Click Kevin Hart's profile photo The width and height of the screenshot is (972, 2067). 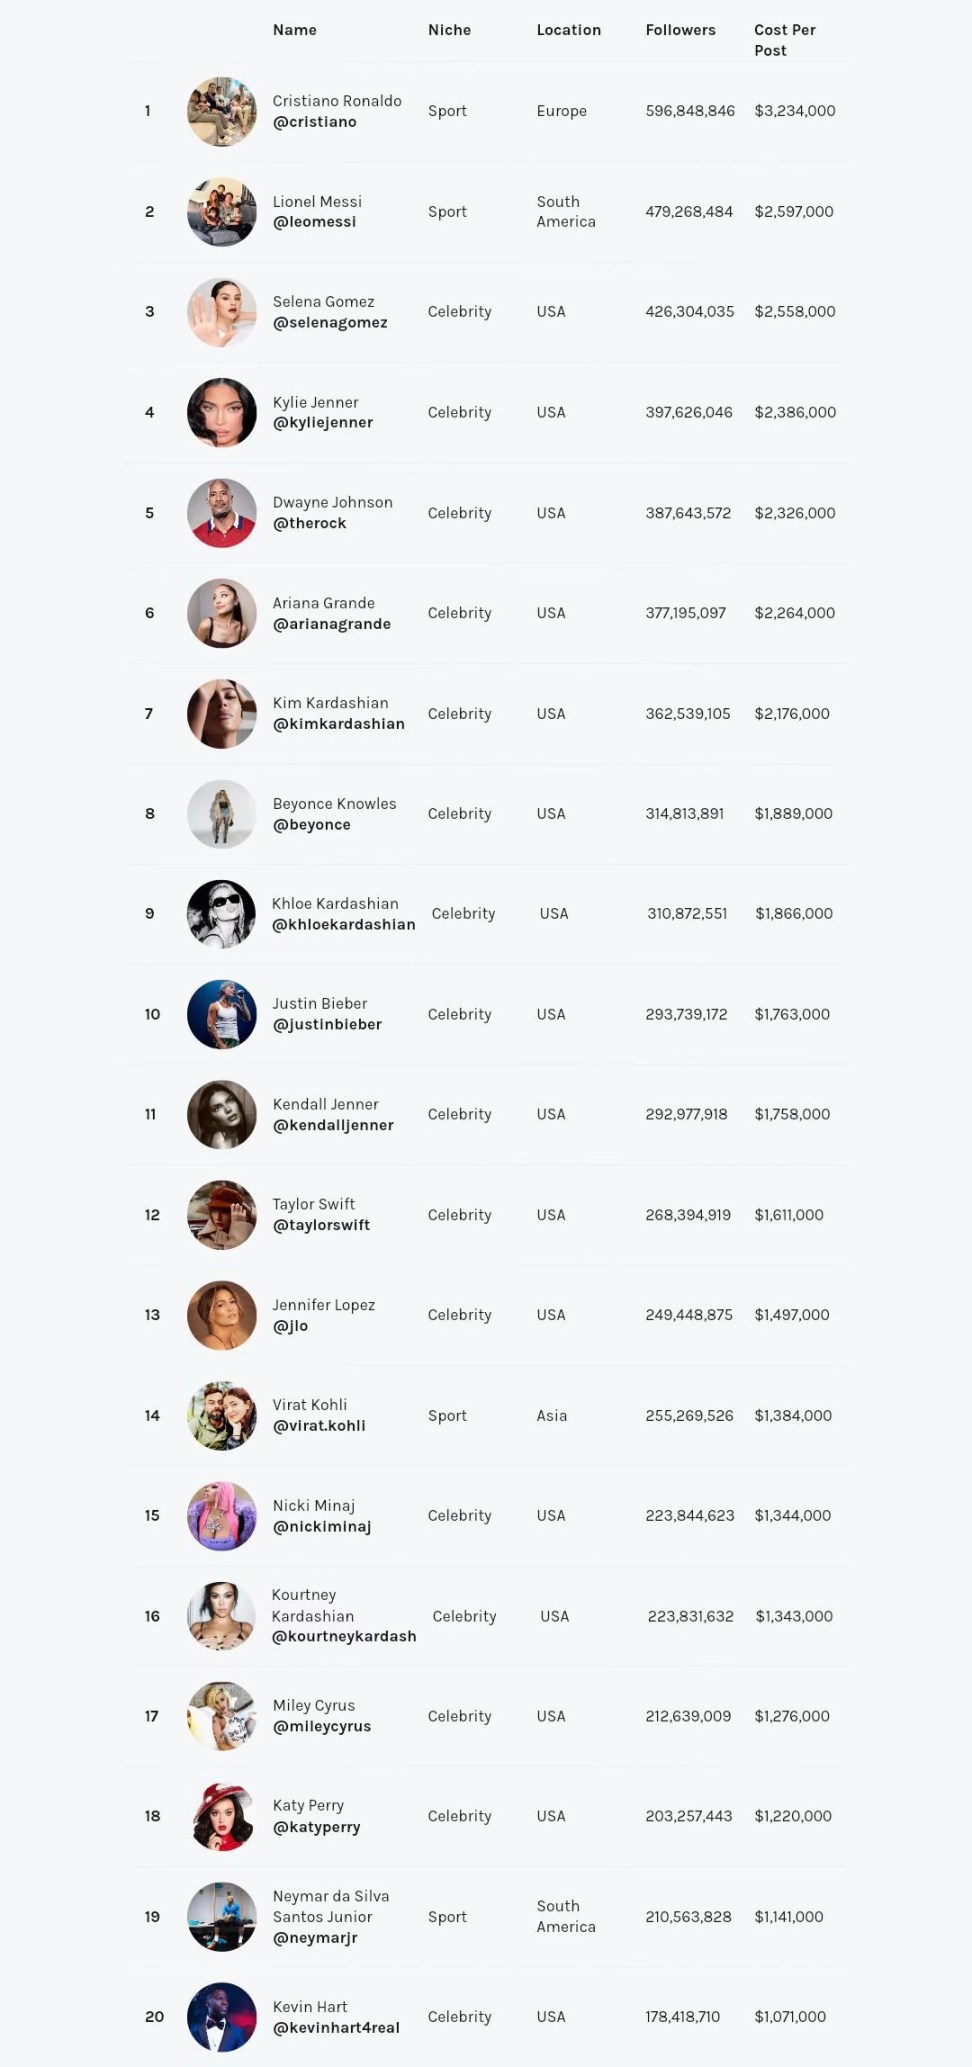click(222, 2017)
